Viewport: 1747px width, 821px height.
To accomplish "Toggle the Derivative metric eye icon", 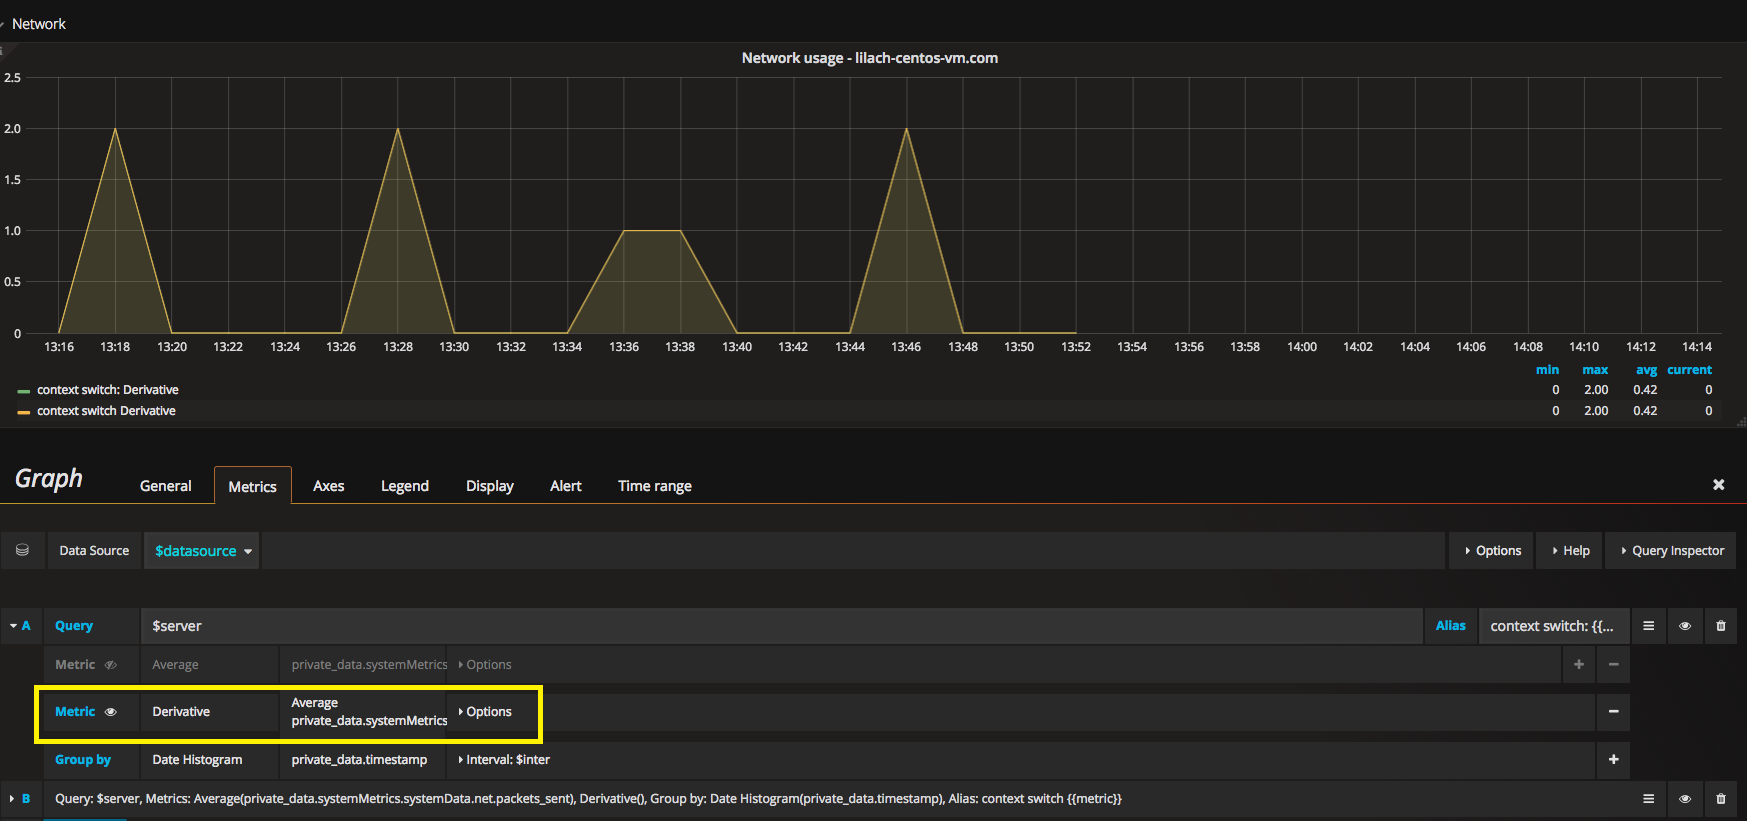I will 111,712.
